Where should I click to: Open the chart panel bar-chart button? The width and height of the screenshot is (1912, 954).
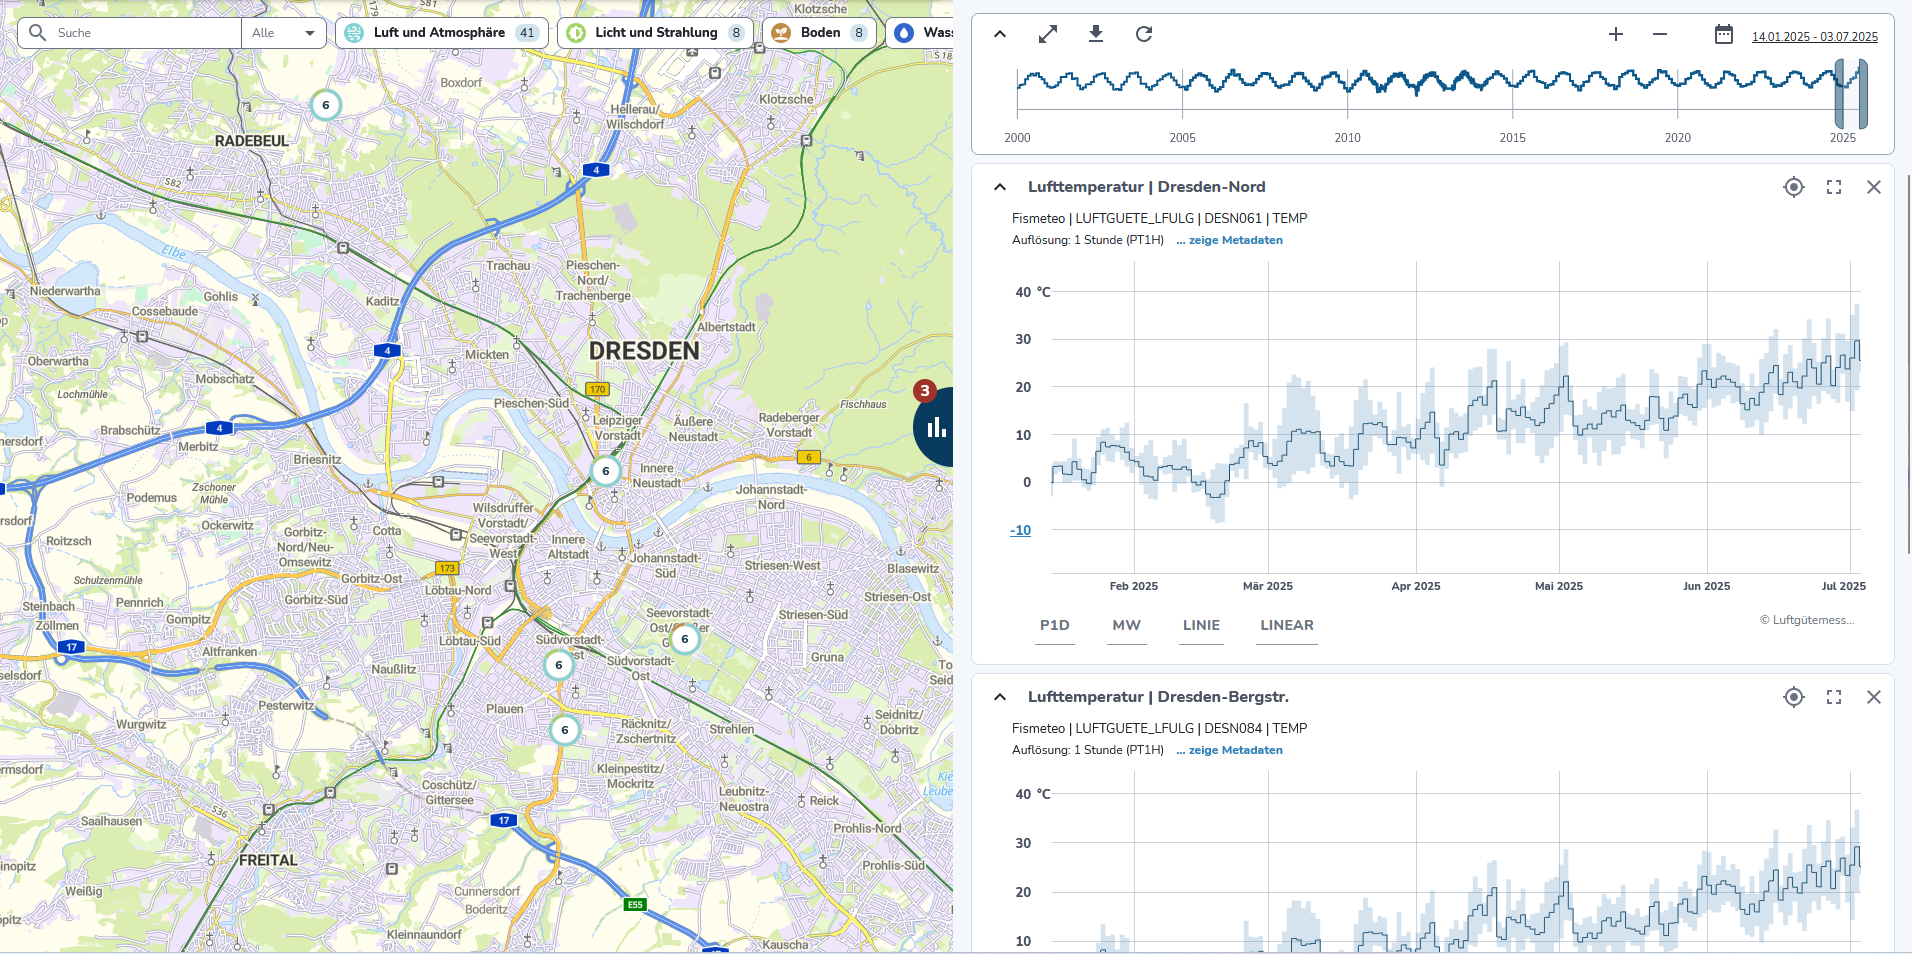(x=936, y=428)
